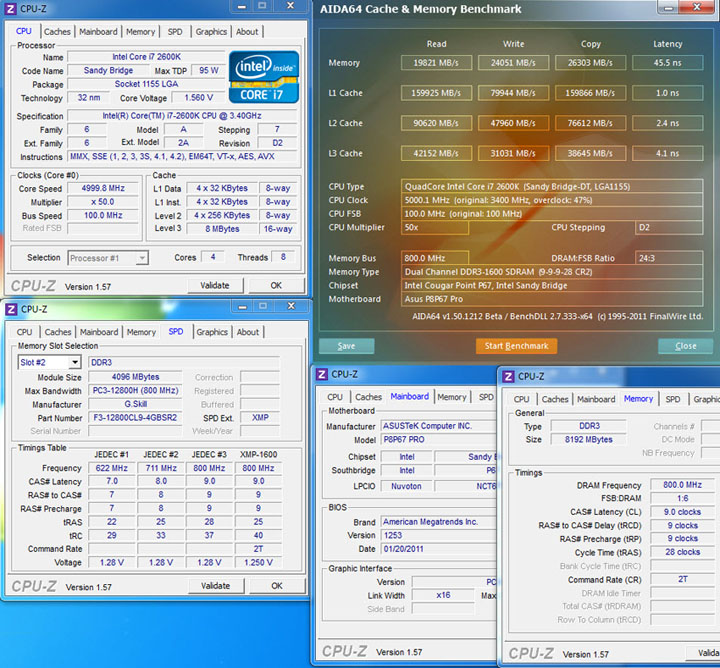Viewport: 720px width, 668px height.
Task: Switch to Mainboard tab in the top CPU-Z window
Action: tap(98, 32)
